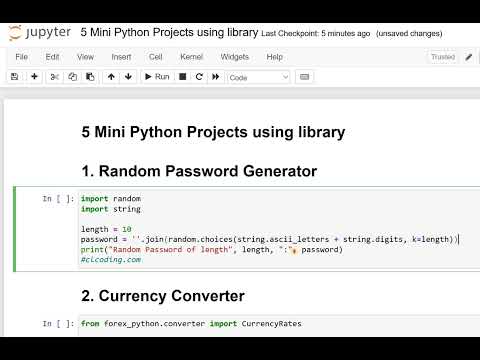Insert cell below with plus icon
This screenshot has width=480, height=360.
pyautogui.click(x=34, y=77)
